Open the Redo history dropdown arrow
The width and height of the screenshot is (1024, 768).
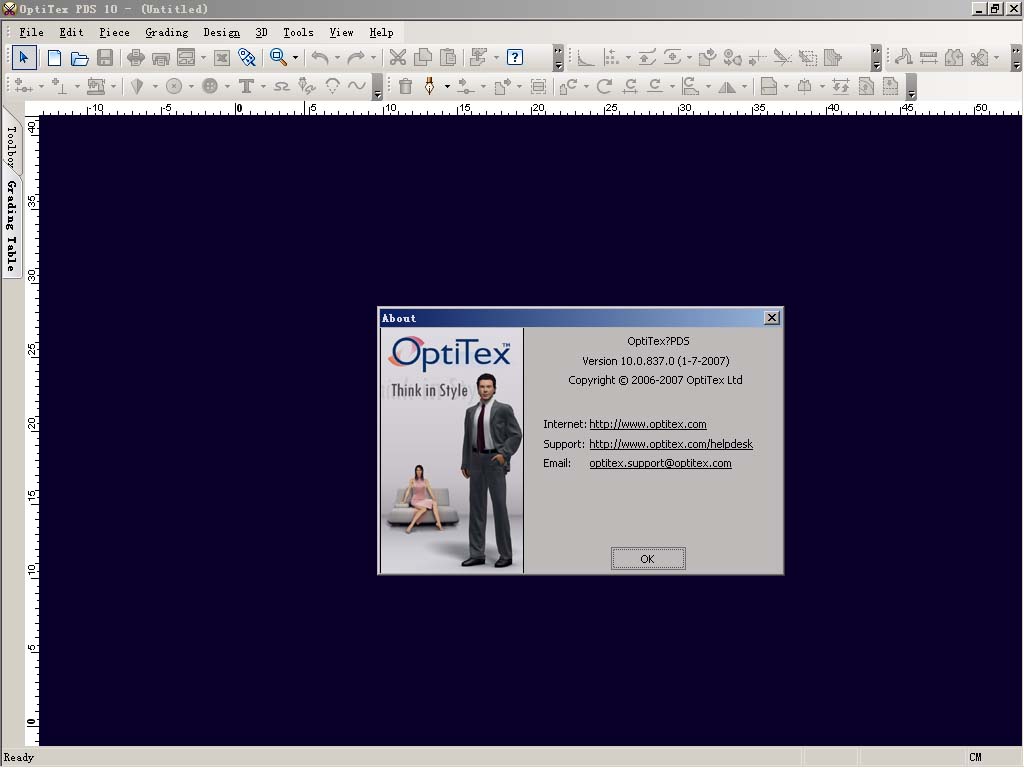click(374, 58)
